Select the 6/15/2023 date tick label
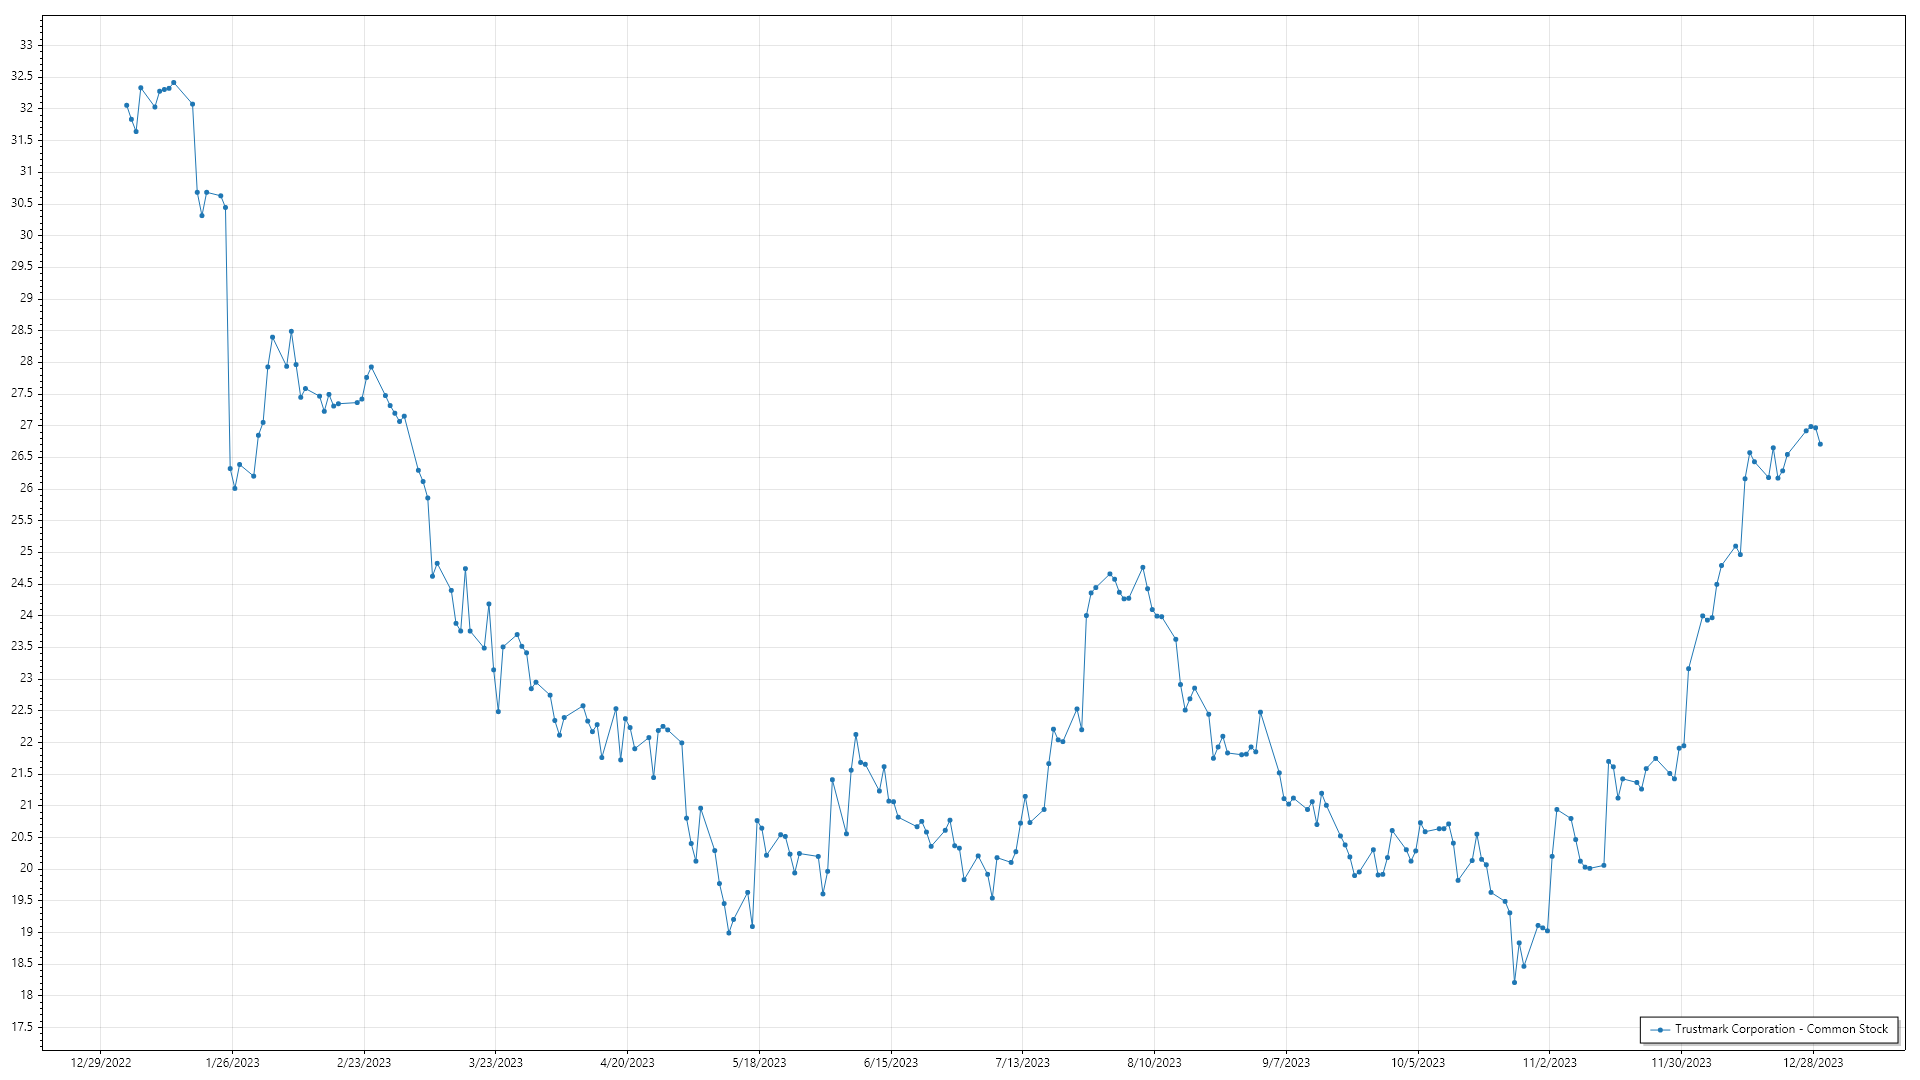 [x=891, y=1063]
